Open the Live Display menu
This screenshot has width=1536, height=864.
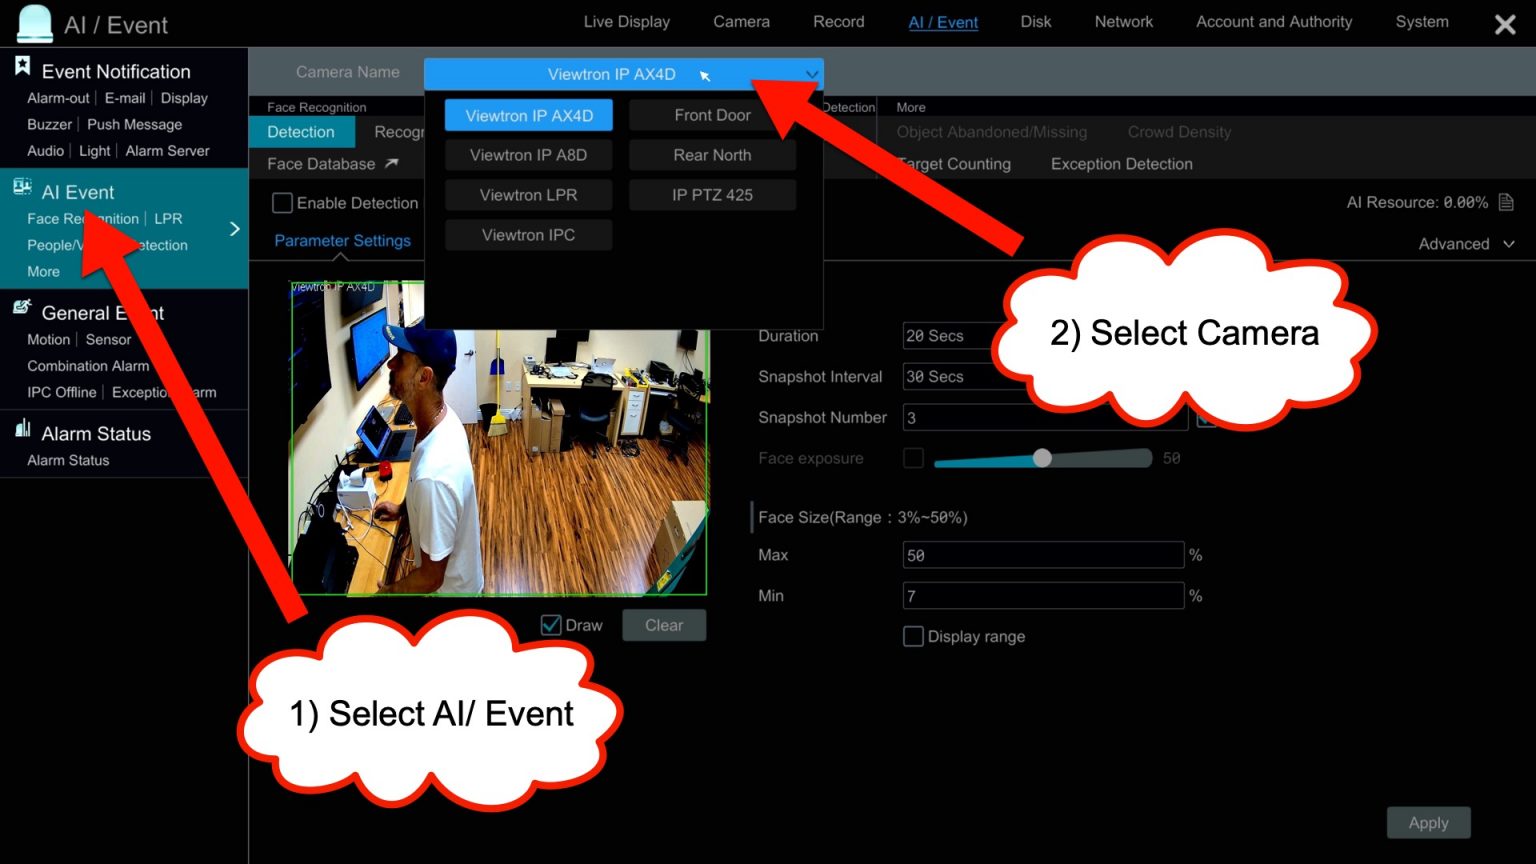[626, 22]
